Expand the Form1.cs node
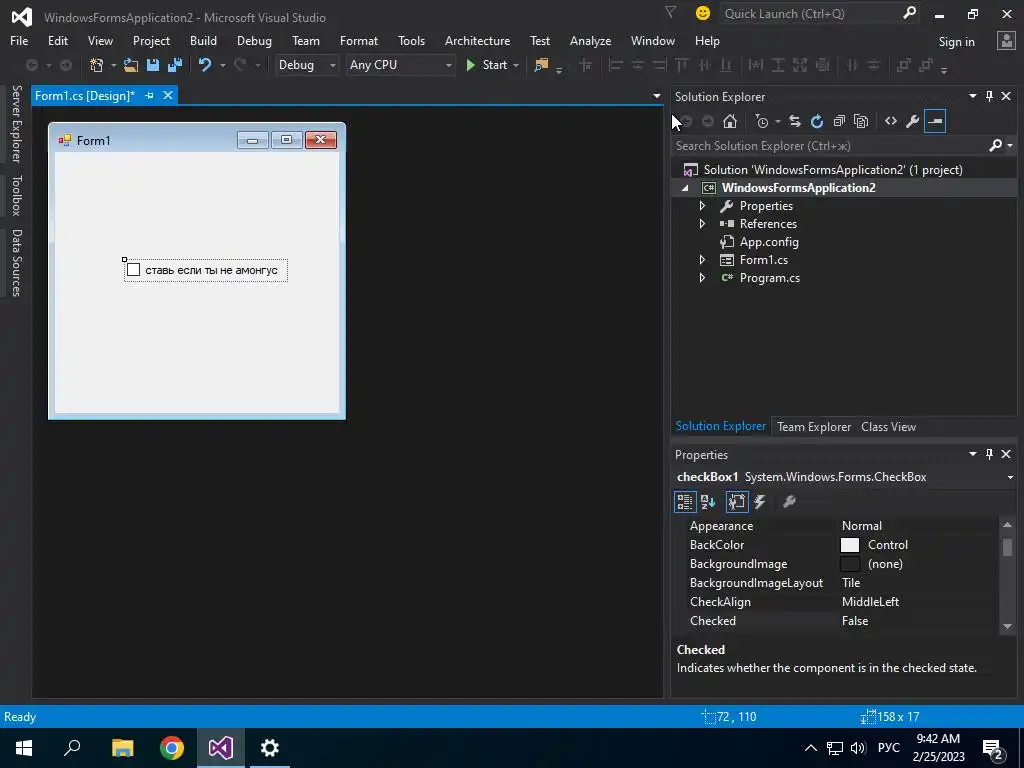The height and width of the screenshot is (768, 1024). coord(702,259)
